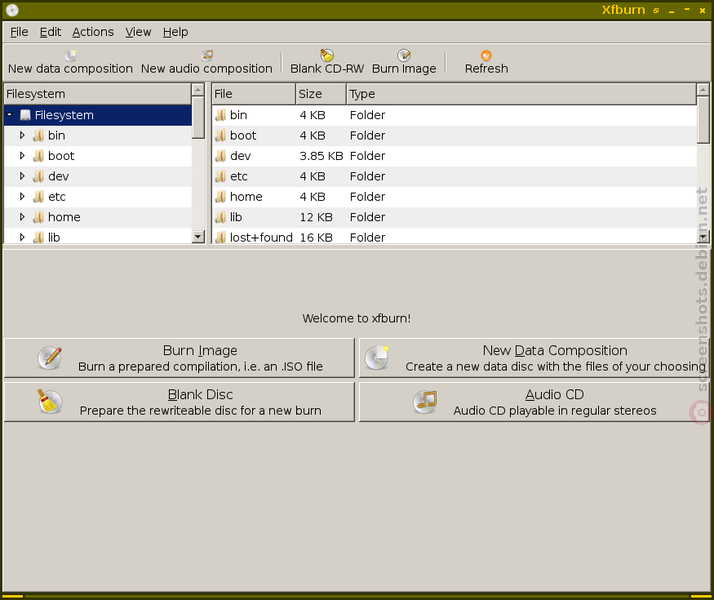Click the Audio CD welcome button
Viewport: 714px width, 600px height.
tap(534, 402)
